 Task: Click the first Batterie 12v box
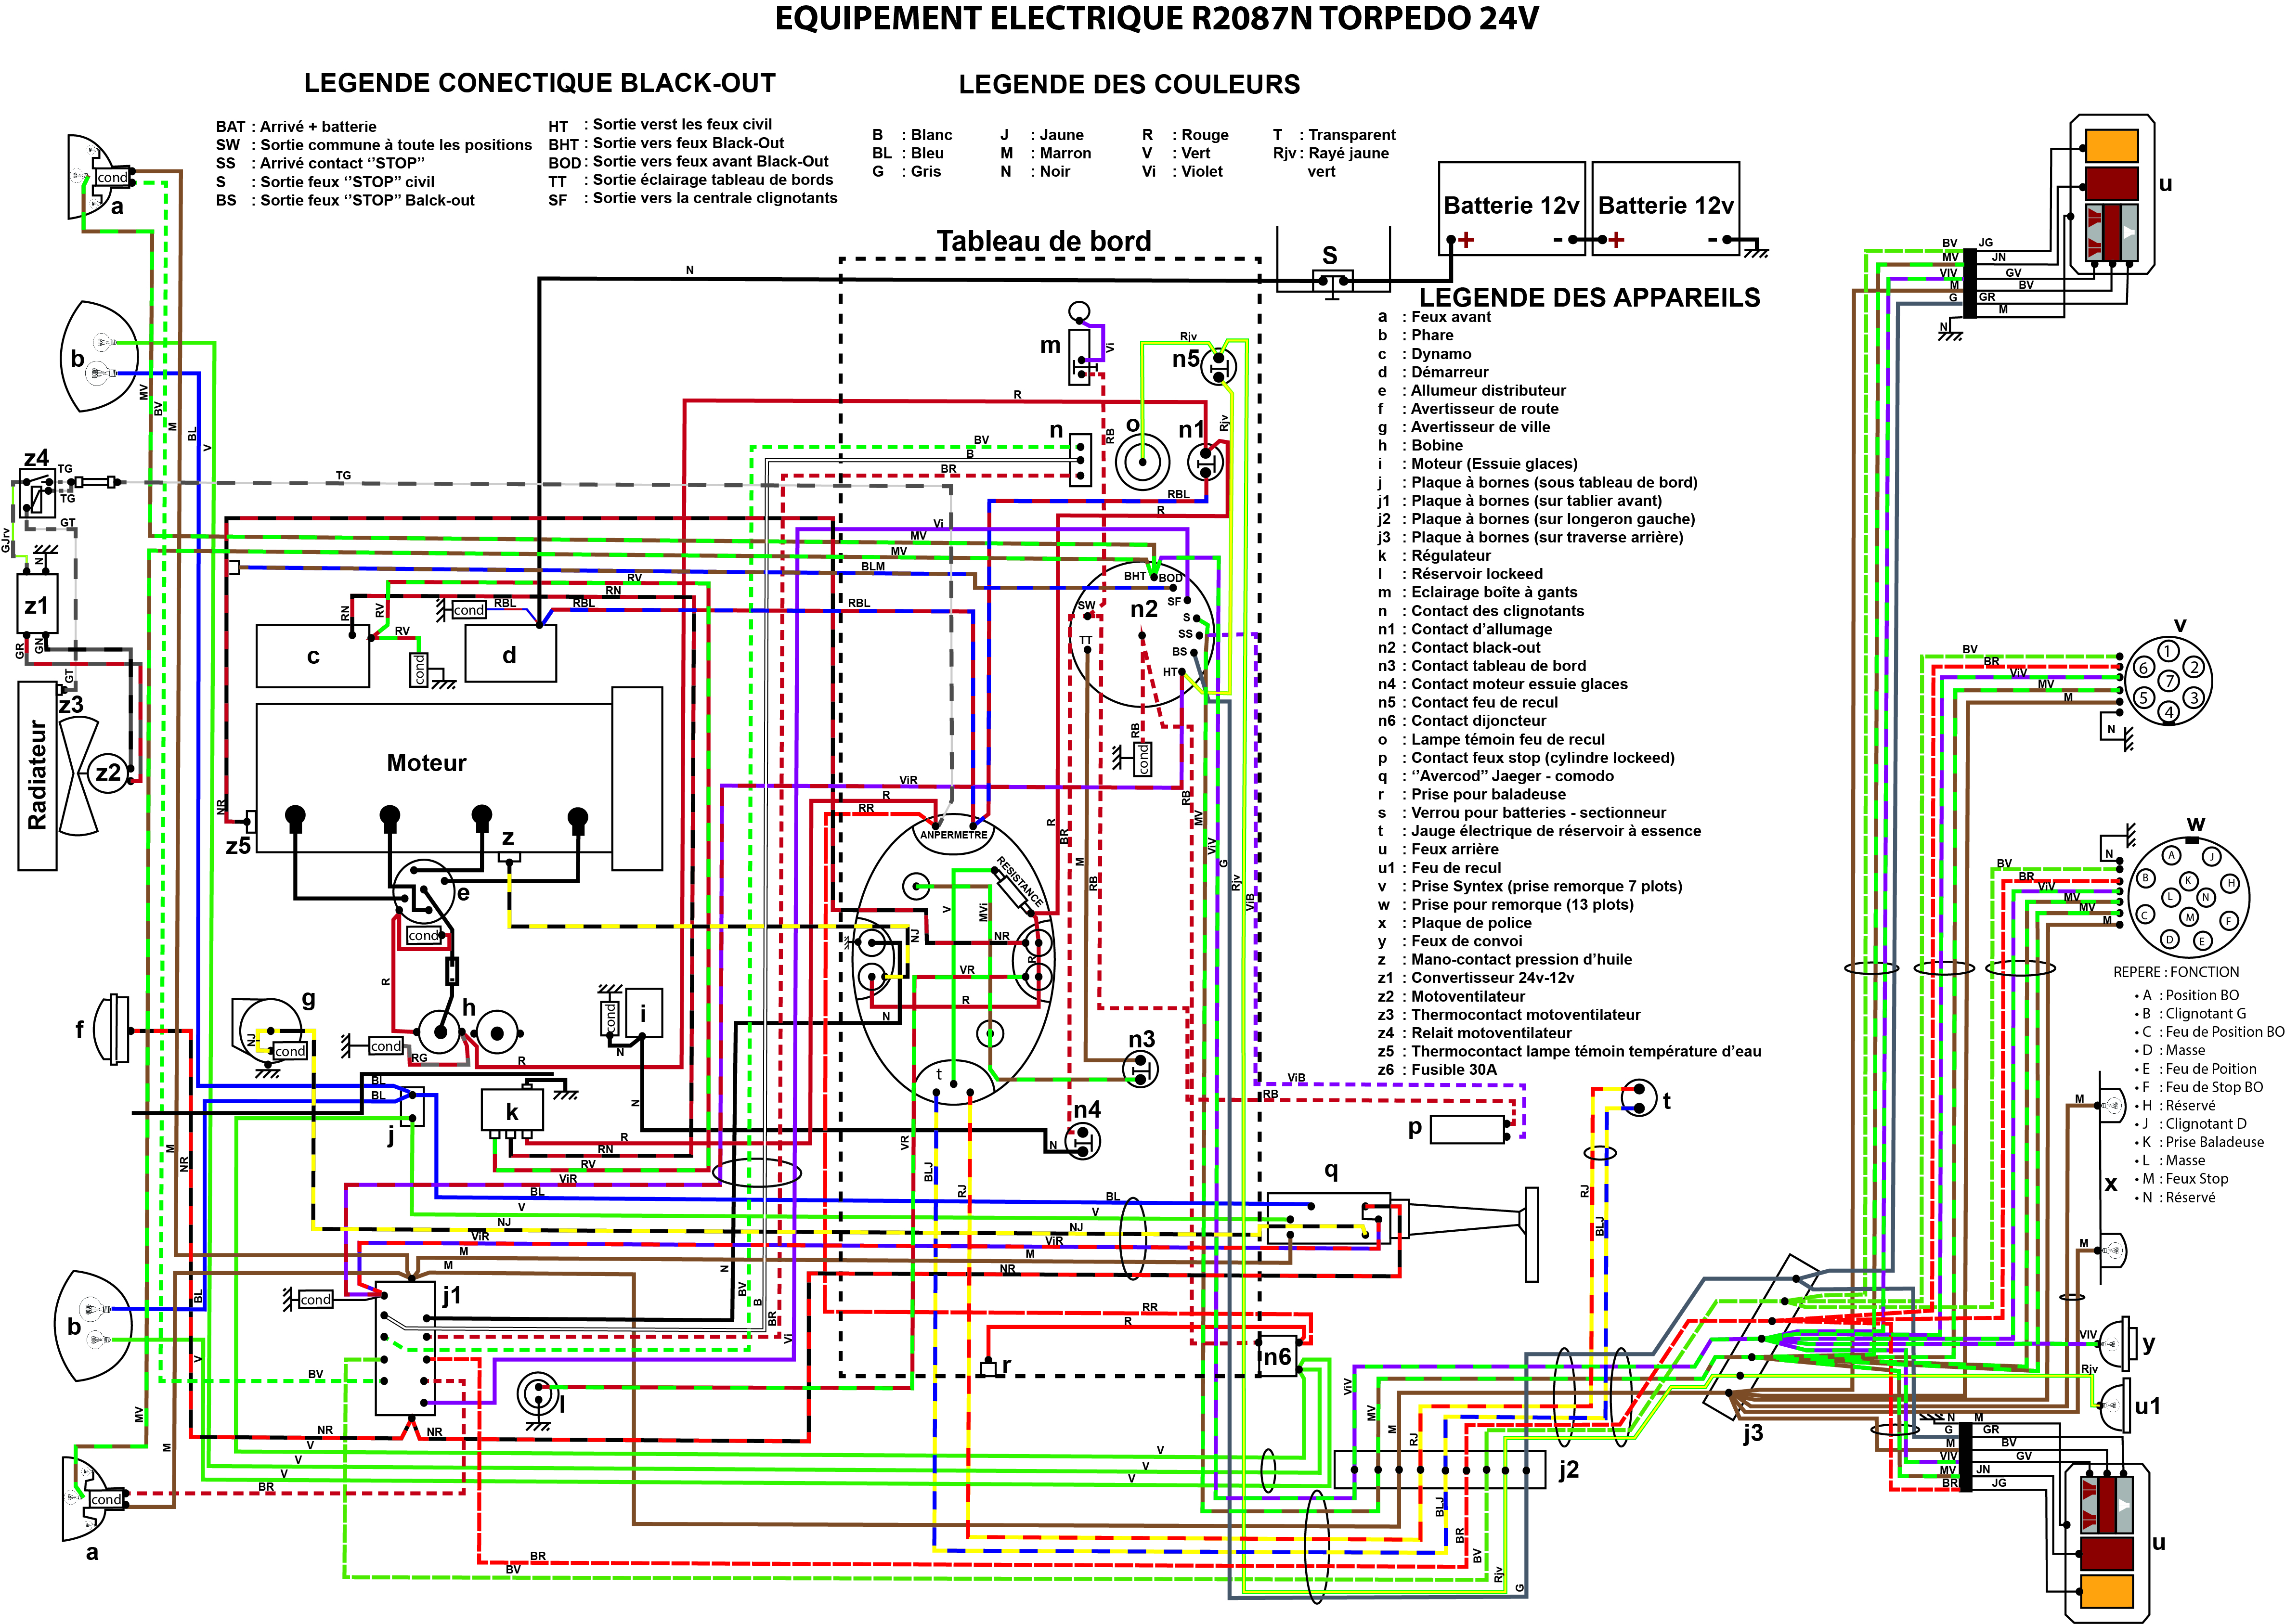(x=1511, y=208)
